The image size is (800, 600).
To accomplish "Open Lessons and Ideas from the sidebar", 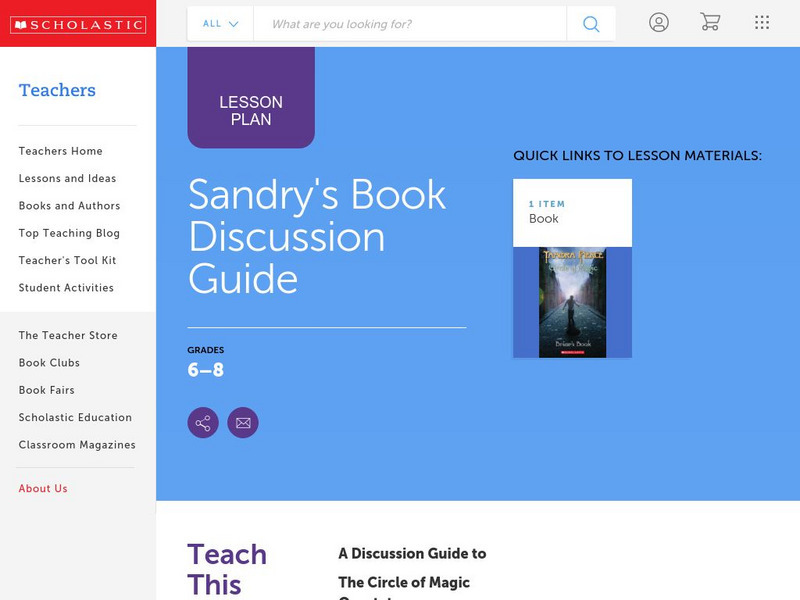I will pos(66,178).
